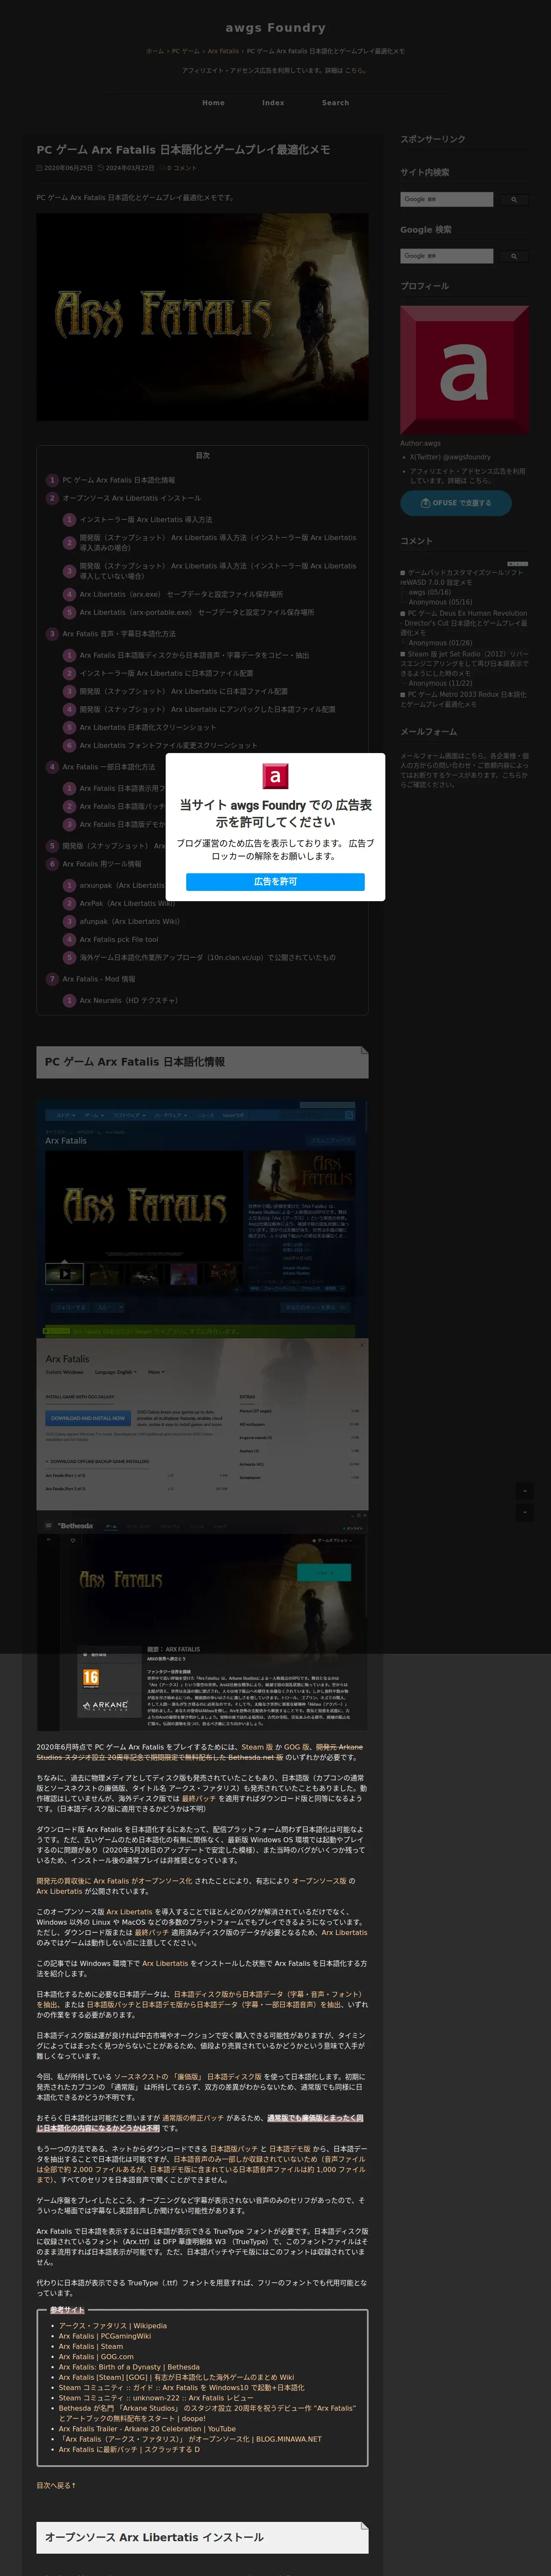
Task: Collapse the reWASD 7.0.0 設定メモ comment entry
Action: (x=403, y=573)
